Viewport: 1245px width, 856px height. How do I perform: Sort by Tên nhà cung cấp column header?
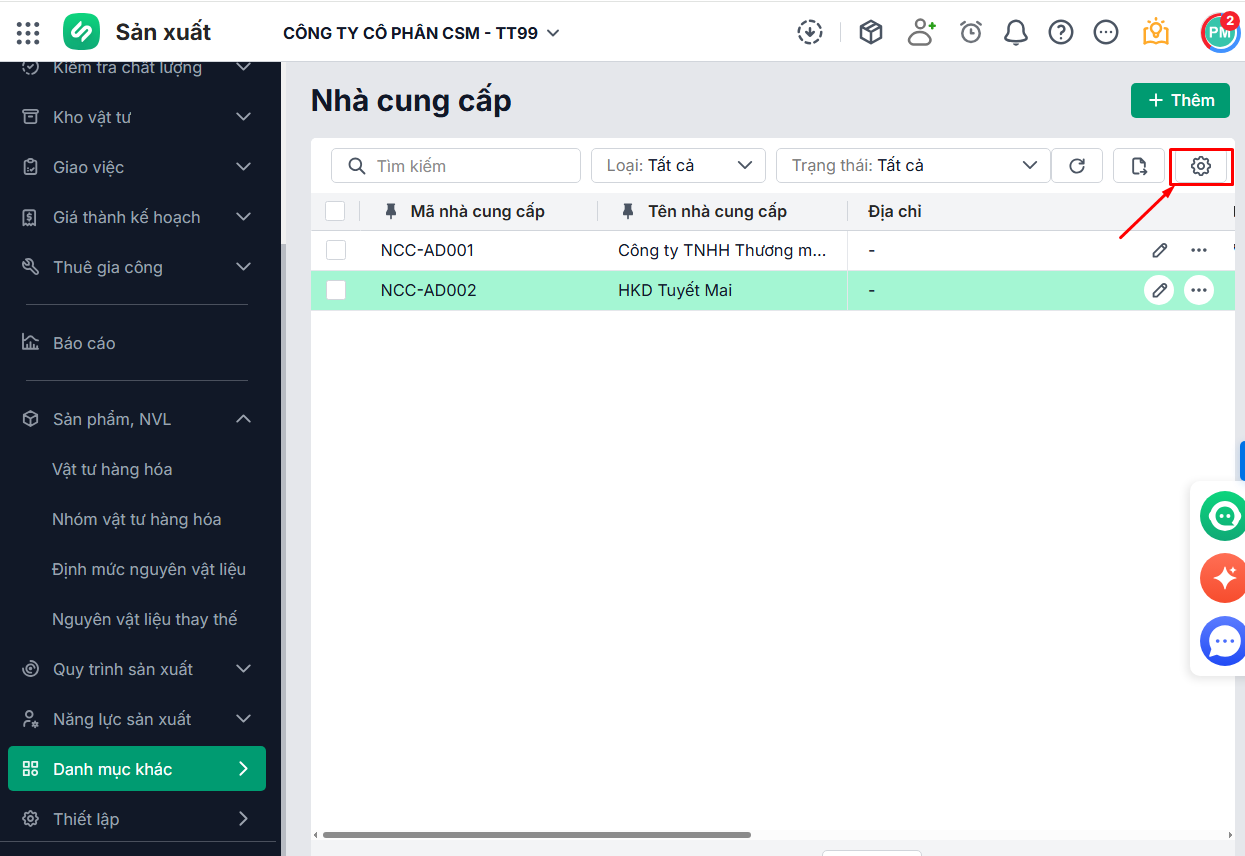click(717, 211)
